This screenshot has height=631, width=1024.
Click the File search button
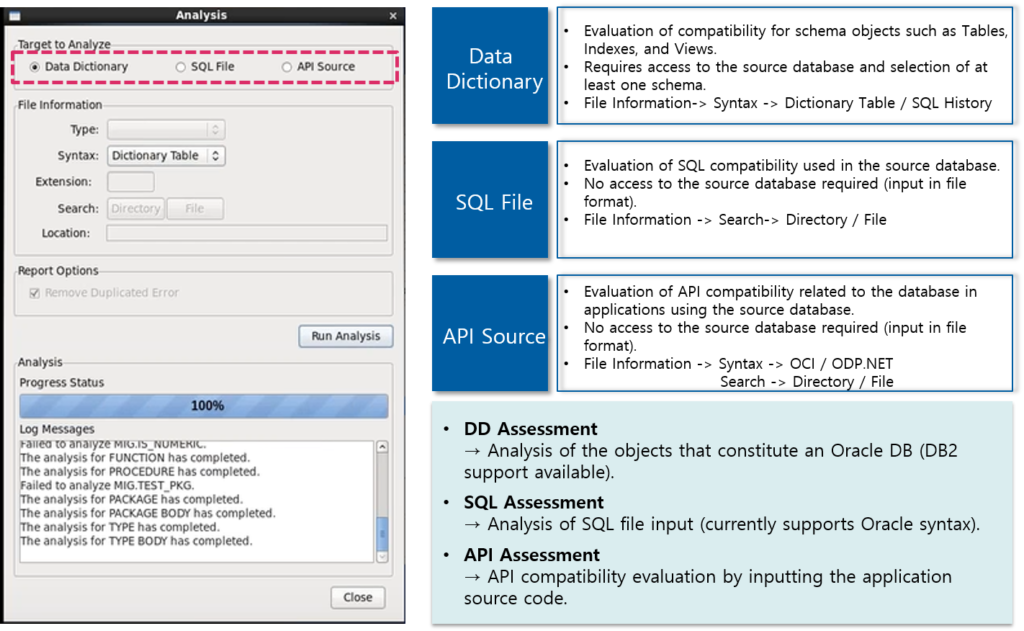click(x=195, y=208)
